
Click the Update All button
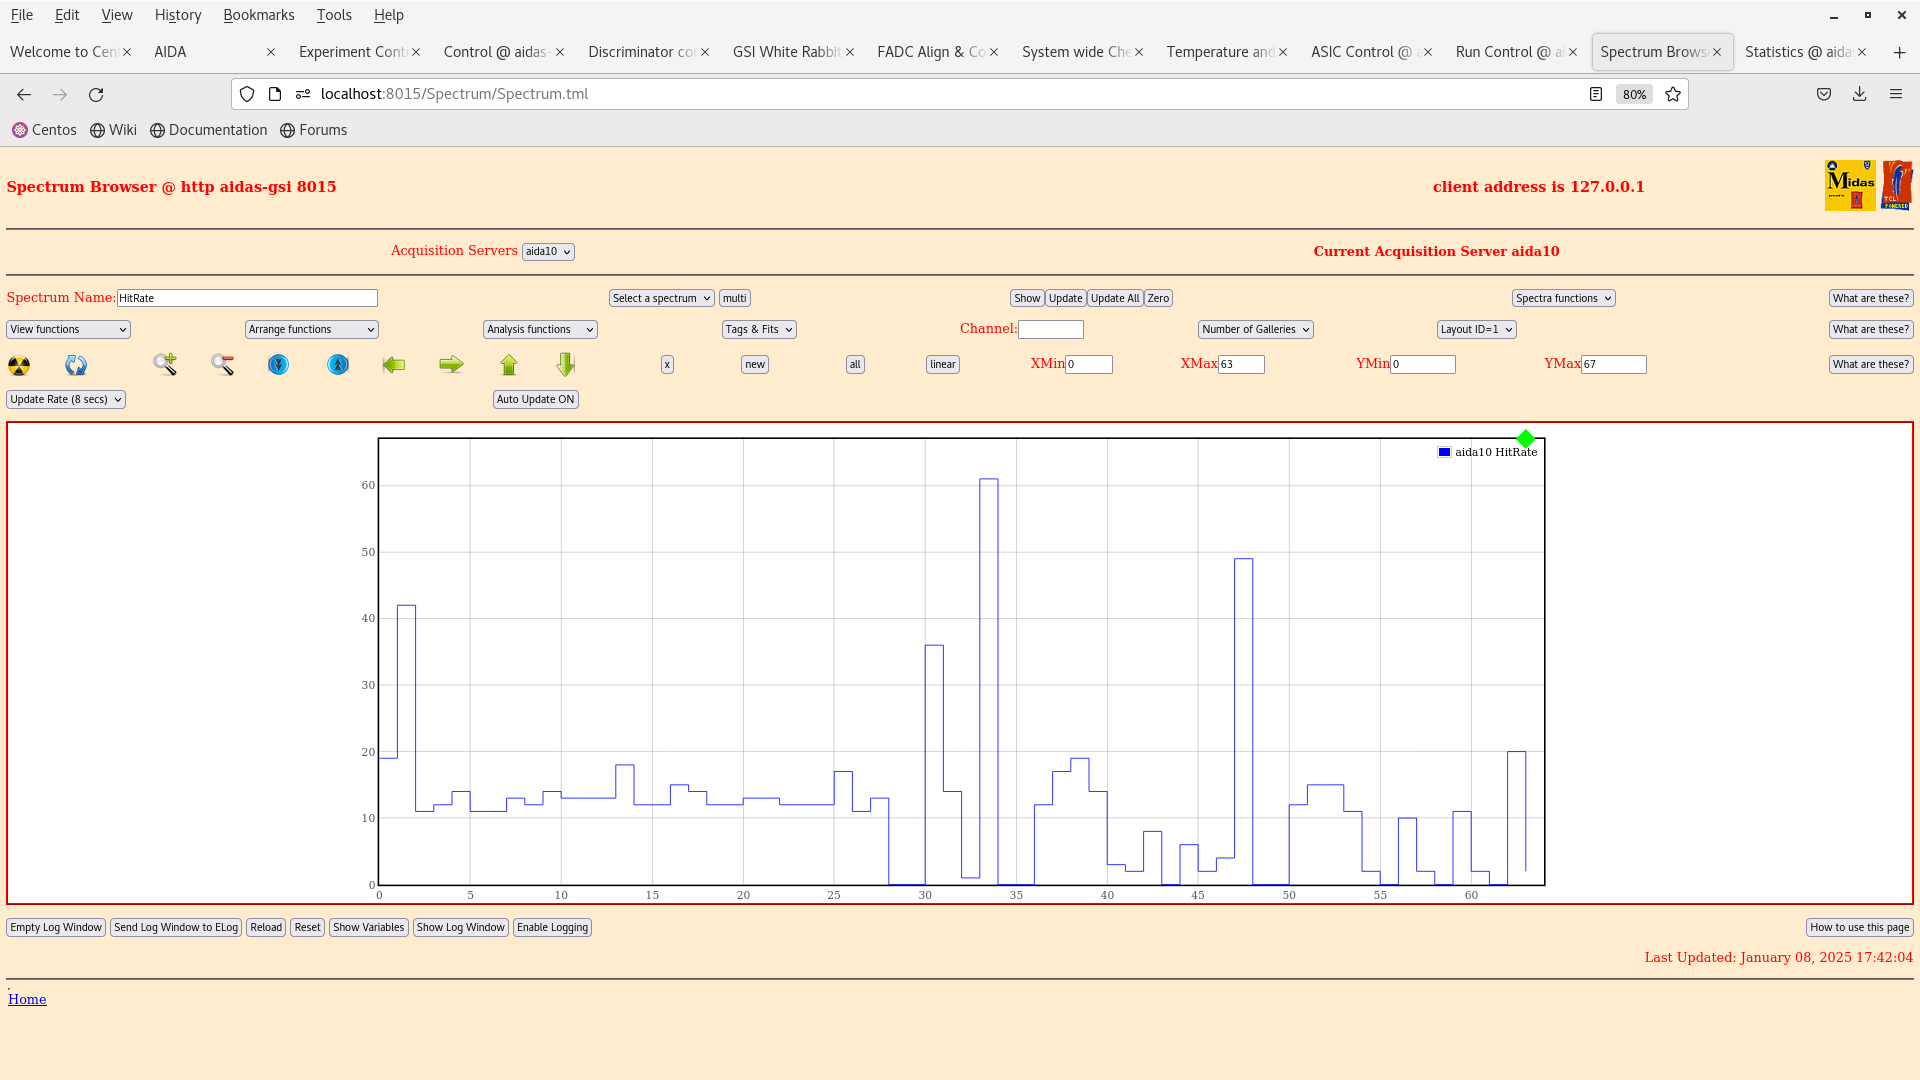tap(1114, 298)
